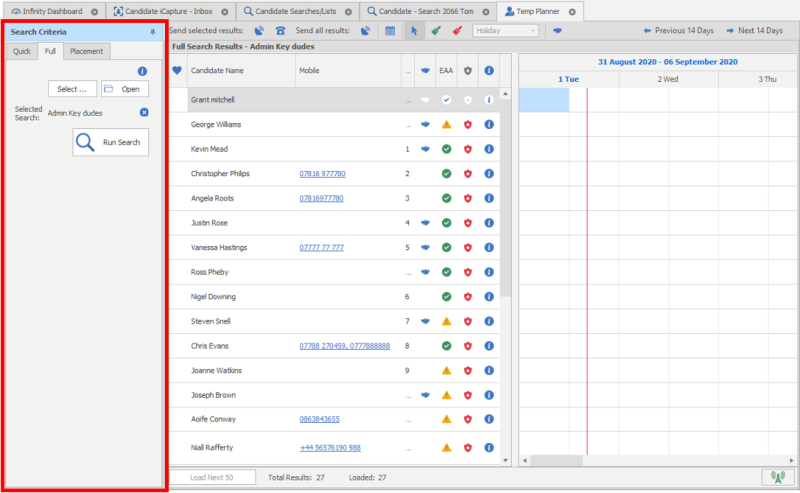Click the Next 14 Days navigation button
Screen dimensions: 800x493
pyautogui.click(x=754, y=31)
